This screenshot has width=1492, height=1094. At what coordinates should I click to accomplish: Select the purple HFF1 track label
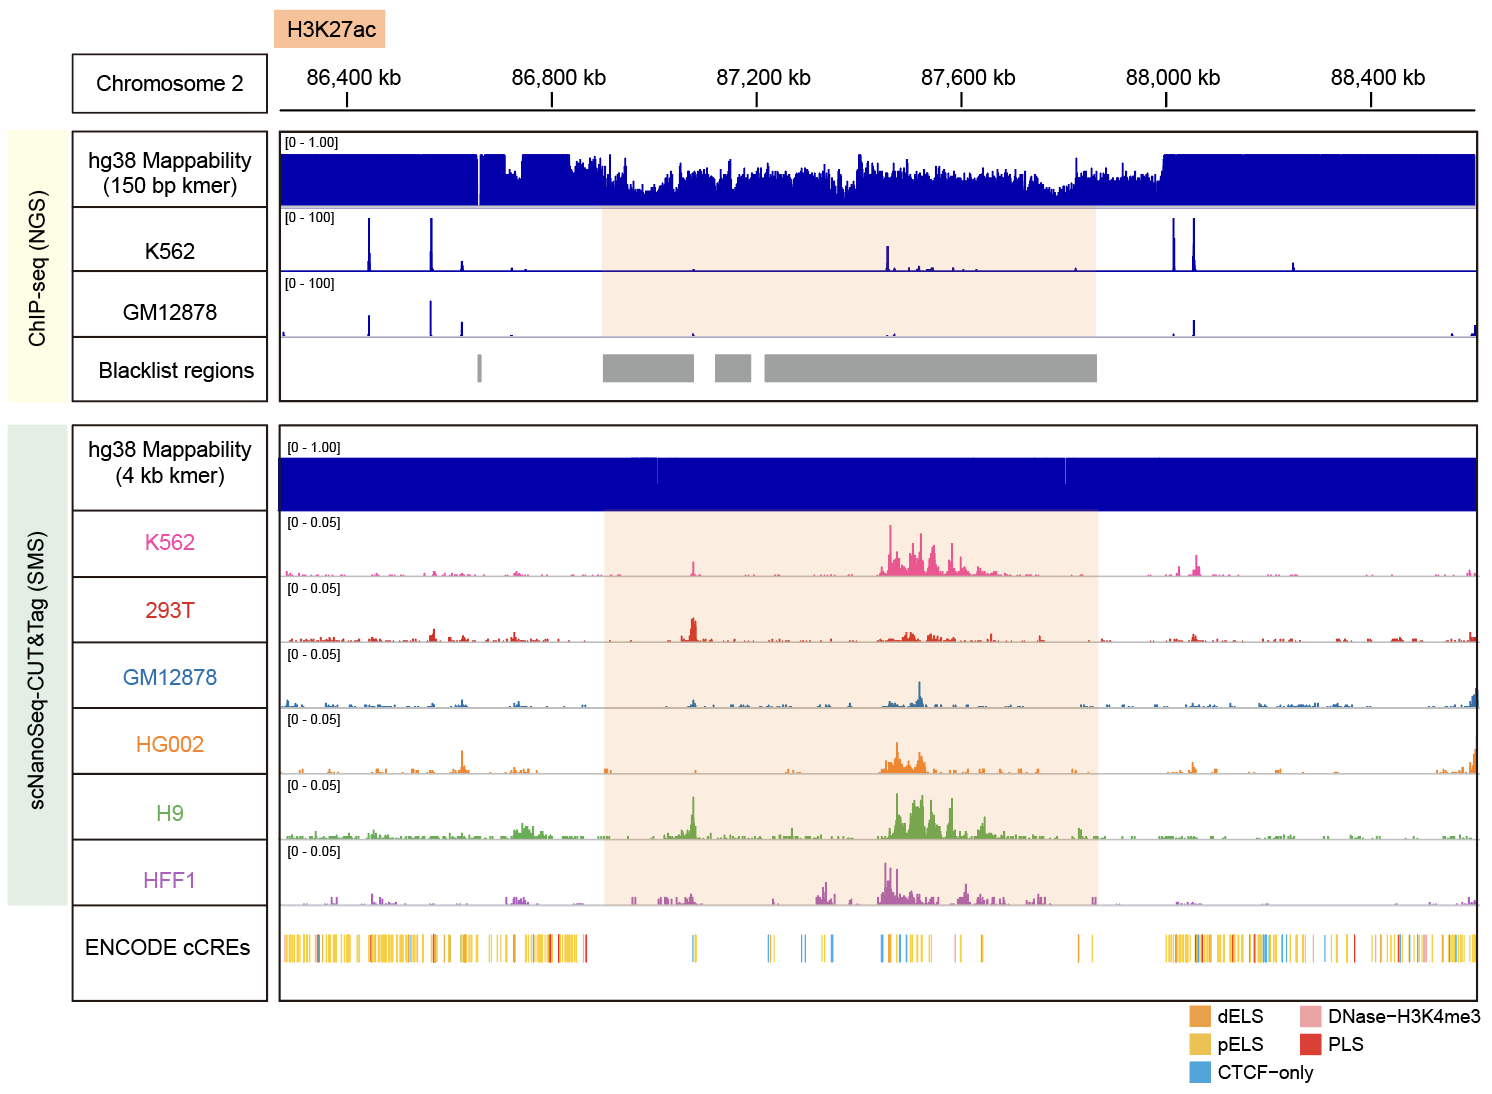(169, 880)
